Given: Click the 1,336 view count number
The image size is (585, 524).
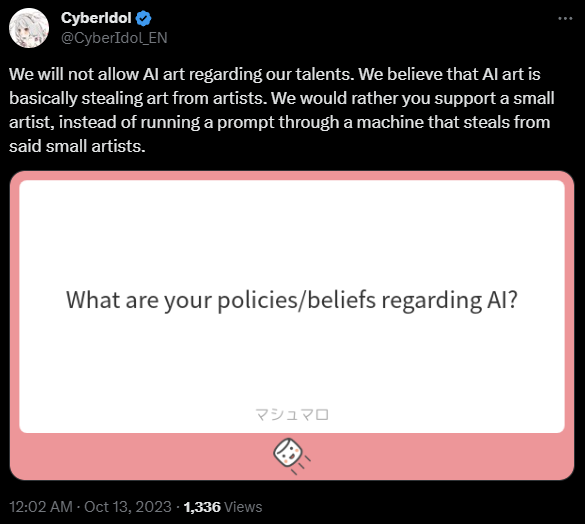Looking at the screenshot, I should click(202, 507).
